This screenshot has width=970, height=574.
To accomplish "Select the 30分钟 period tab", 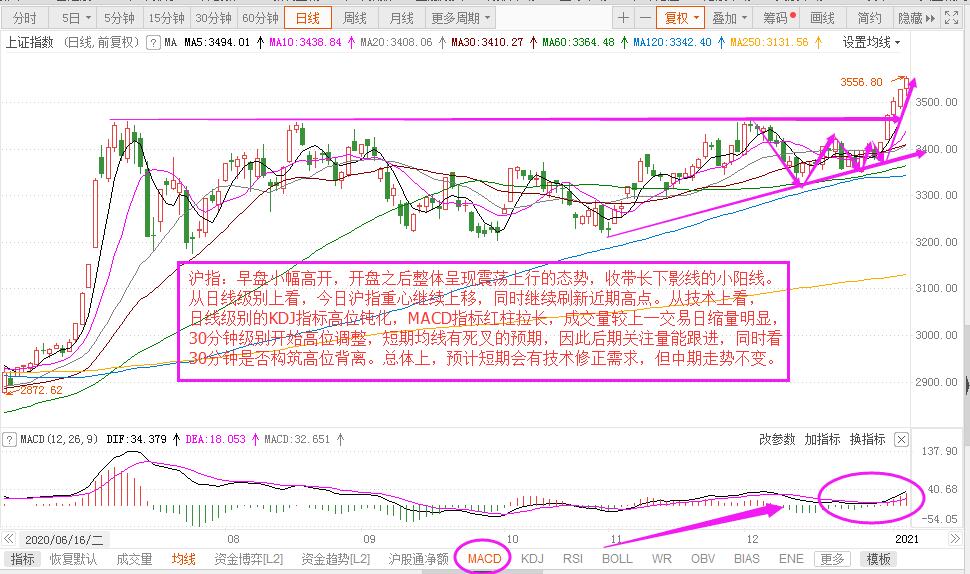I will click(213, 18).
